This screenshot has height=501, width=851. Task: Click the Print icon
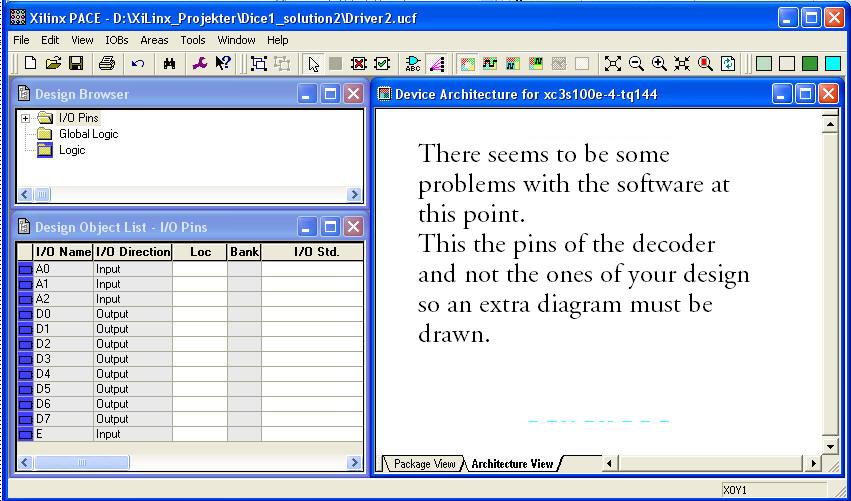point(107,64)
